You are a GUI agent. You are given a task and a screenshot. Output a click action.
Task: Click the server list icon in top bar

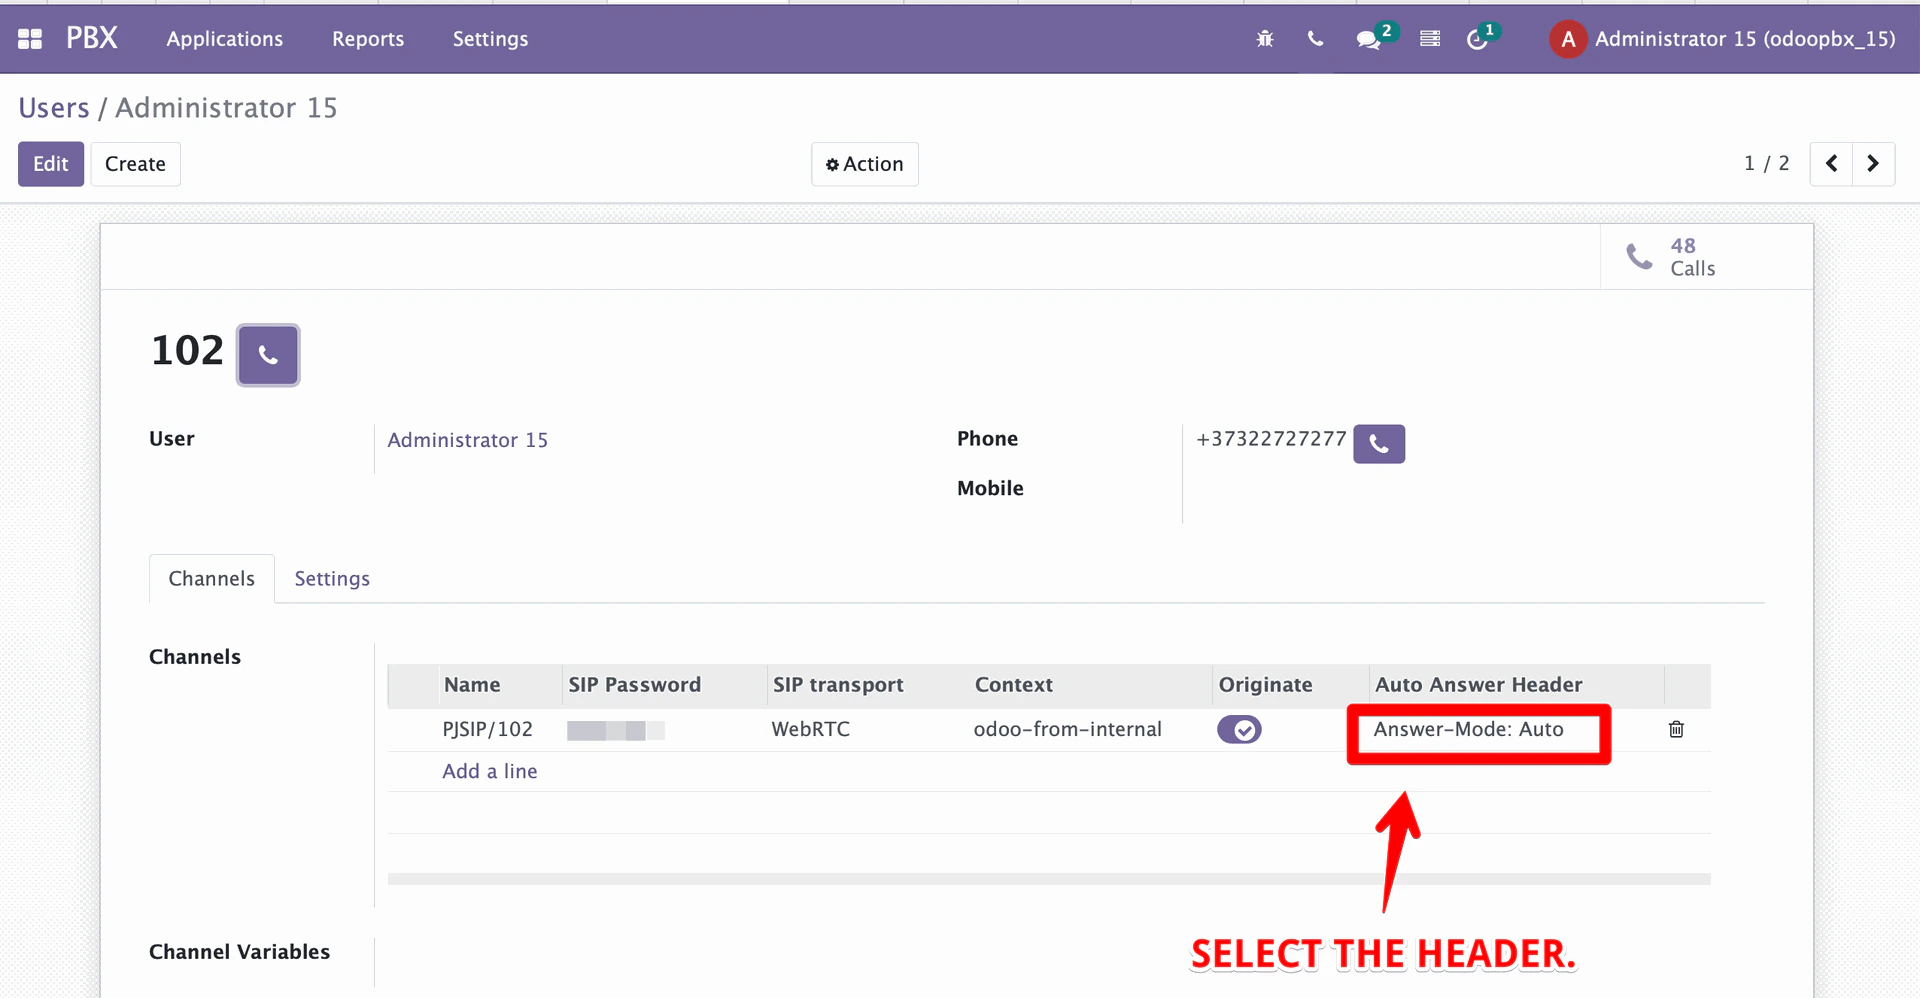tap(1430, 39)
